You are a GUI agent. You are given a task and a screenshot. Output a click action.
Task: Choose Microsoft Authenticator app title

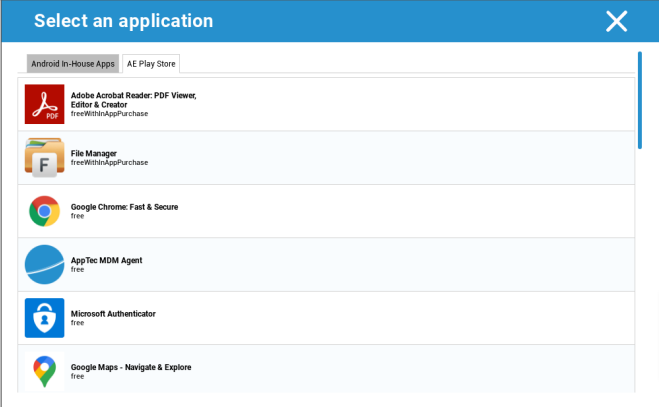pyautogui.click(x=113, y=313)
